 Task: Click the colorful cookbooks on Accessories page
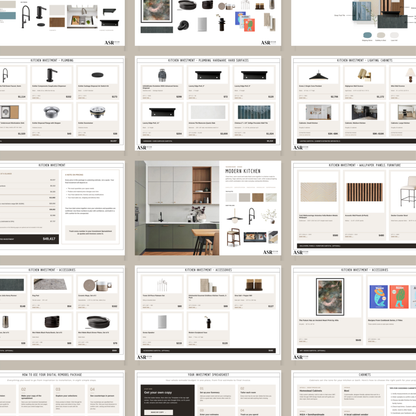click(393, 296)
